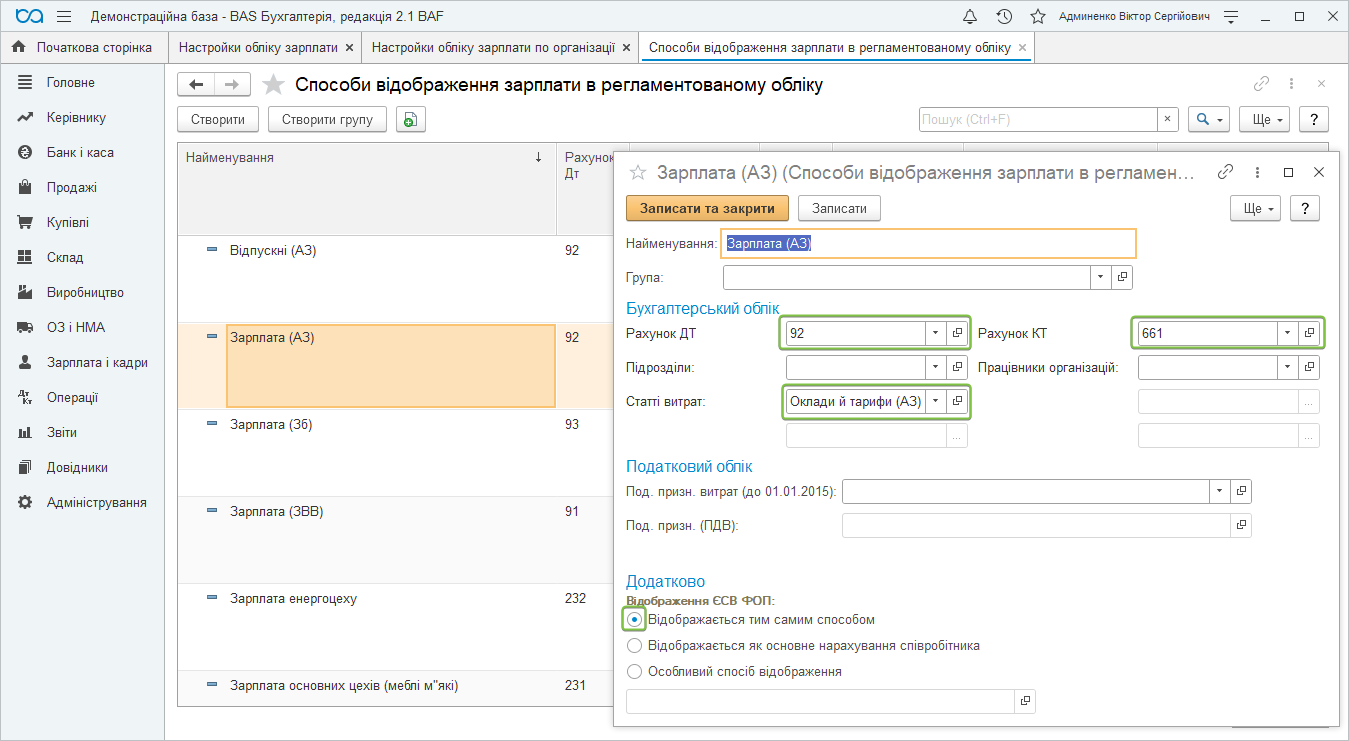Expand the Статті витрат dropdown
The width and height of the screenshot is (1349, 741).
(935, 401)
